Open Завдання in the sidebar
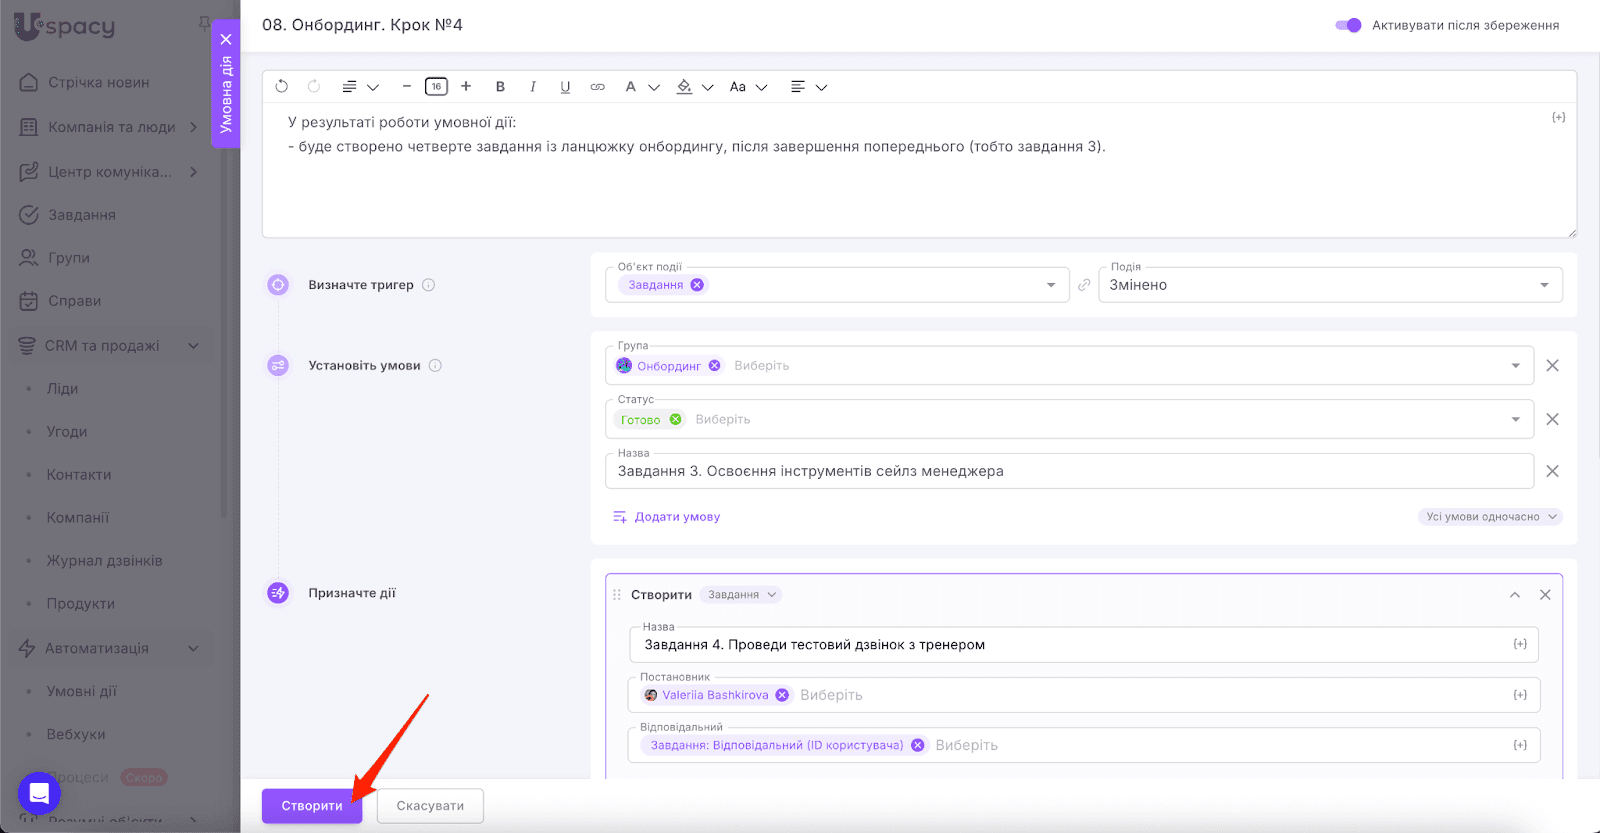Viewport: 1600px width, 833px height. pyautogui.click(x=82, y=215)
